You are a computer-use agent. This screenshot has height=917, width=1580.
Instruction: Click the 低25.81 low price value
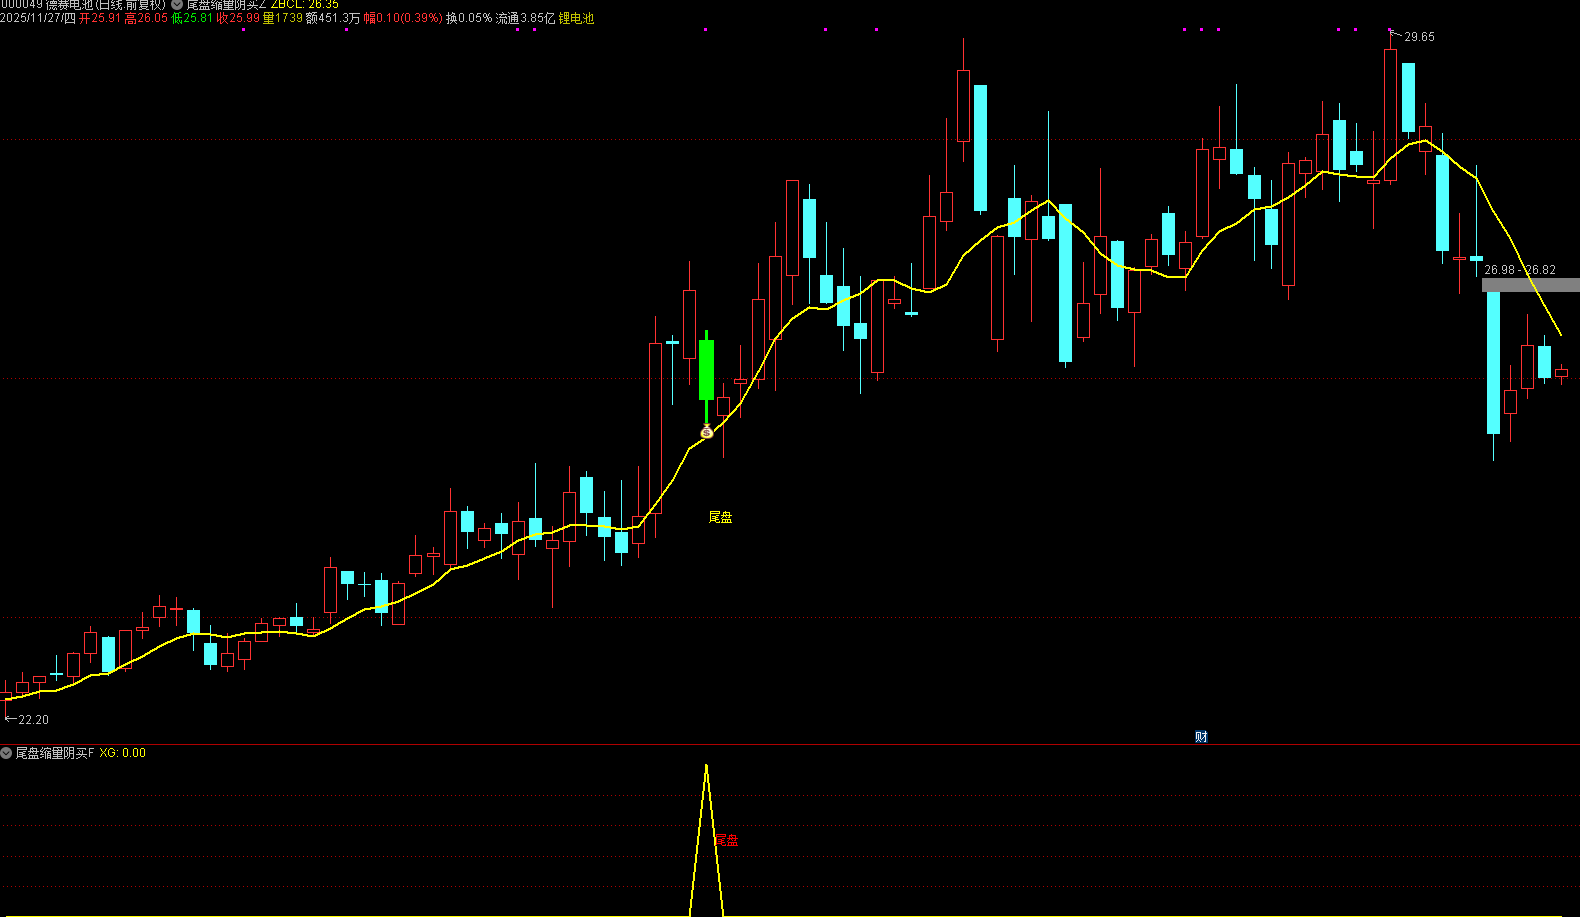(x=192, y=18)
